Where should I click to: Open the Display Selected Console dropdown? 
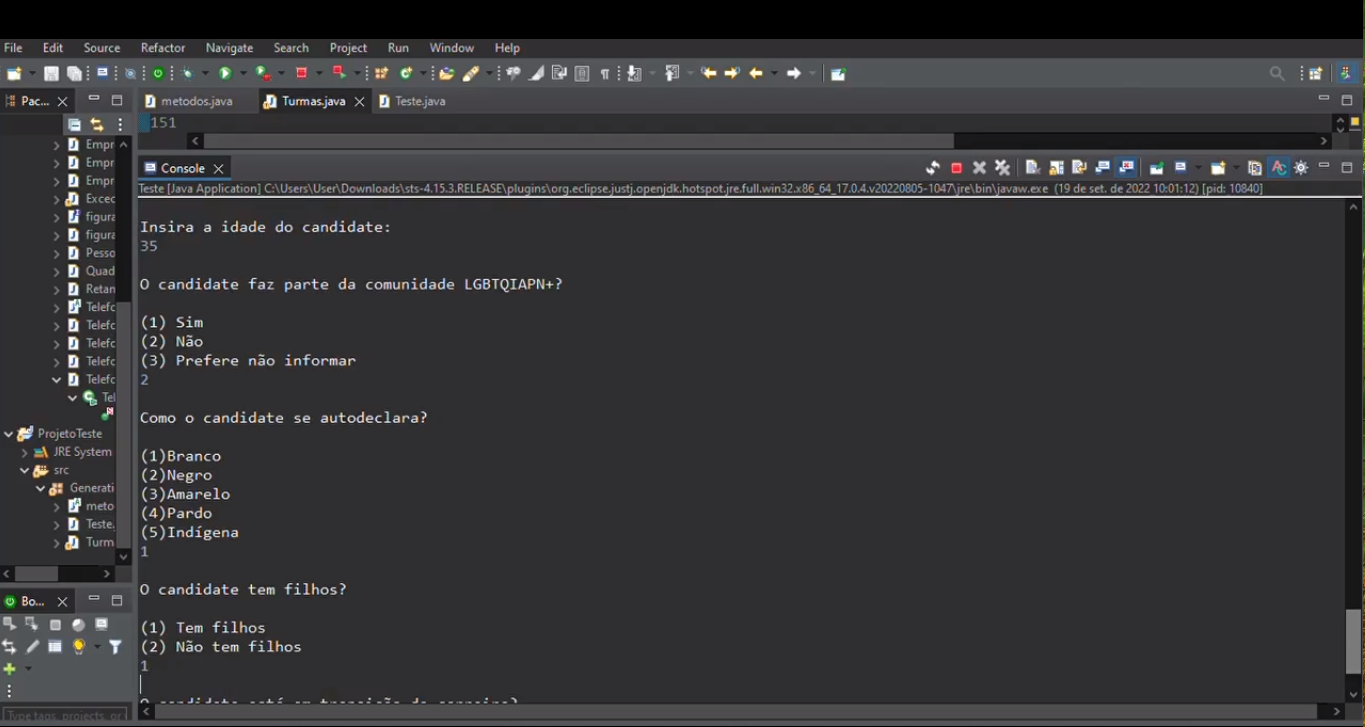[x=1198, y=167]
